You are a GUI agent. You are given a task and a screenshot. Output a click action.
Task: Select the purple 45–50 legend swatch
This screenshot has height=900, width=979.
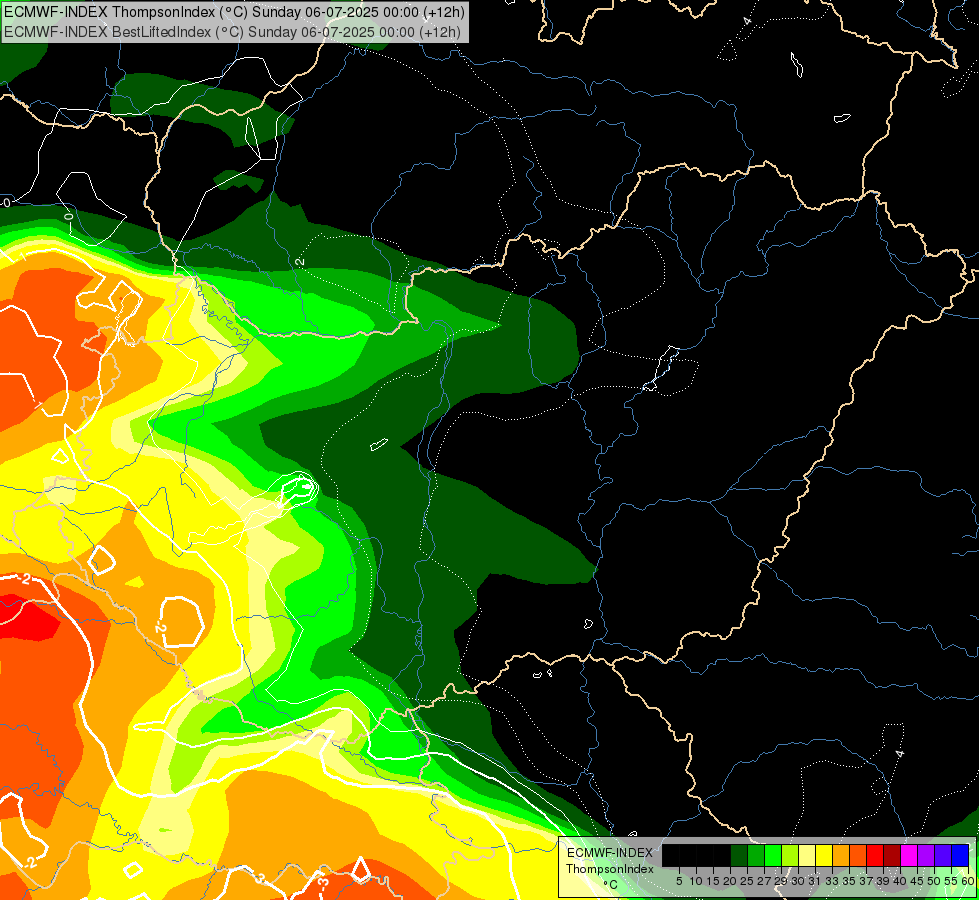click(926, 856)
